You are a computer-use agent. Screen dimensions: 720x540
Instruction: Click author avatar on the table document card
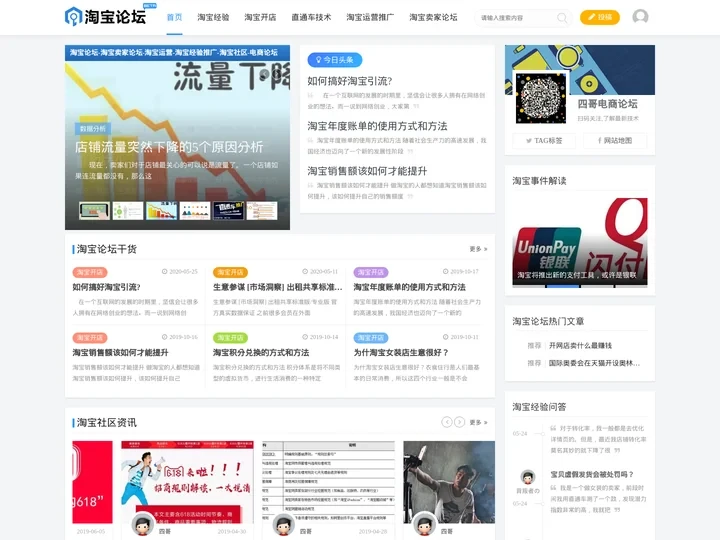point(284,524)
